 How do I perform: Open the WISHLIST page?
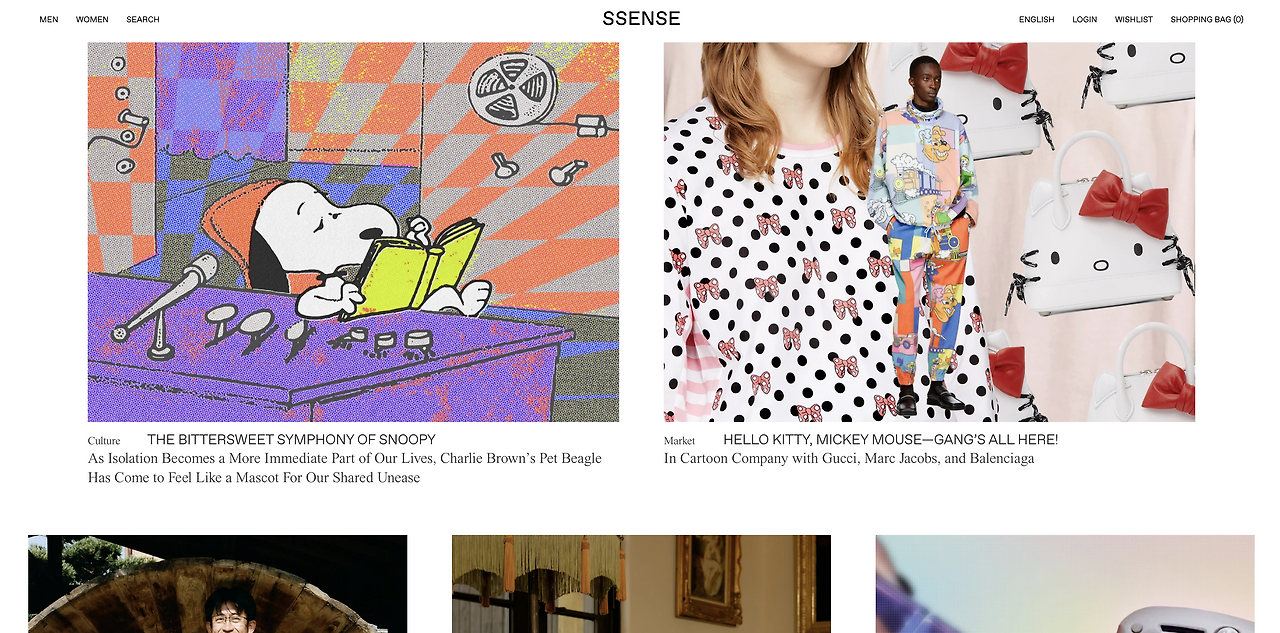[x=1134, y=20]
